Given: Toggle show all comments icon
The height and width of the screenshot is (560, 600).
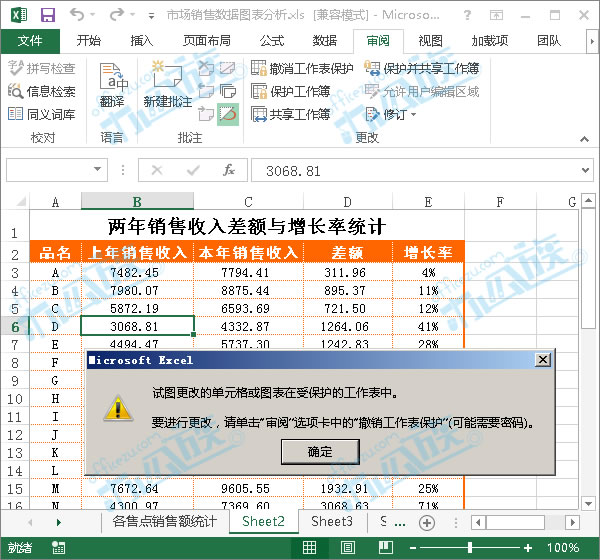Looking at the screenshot, I should click(x=228, y=91).
